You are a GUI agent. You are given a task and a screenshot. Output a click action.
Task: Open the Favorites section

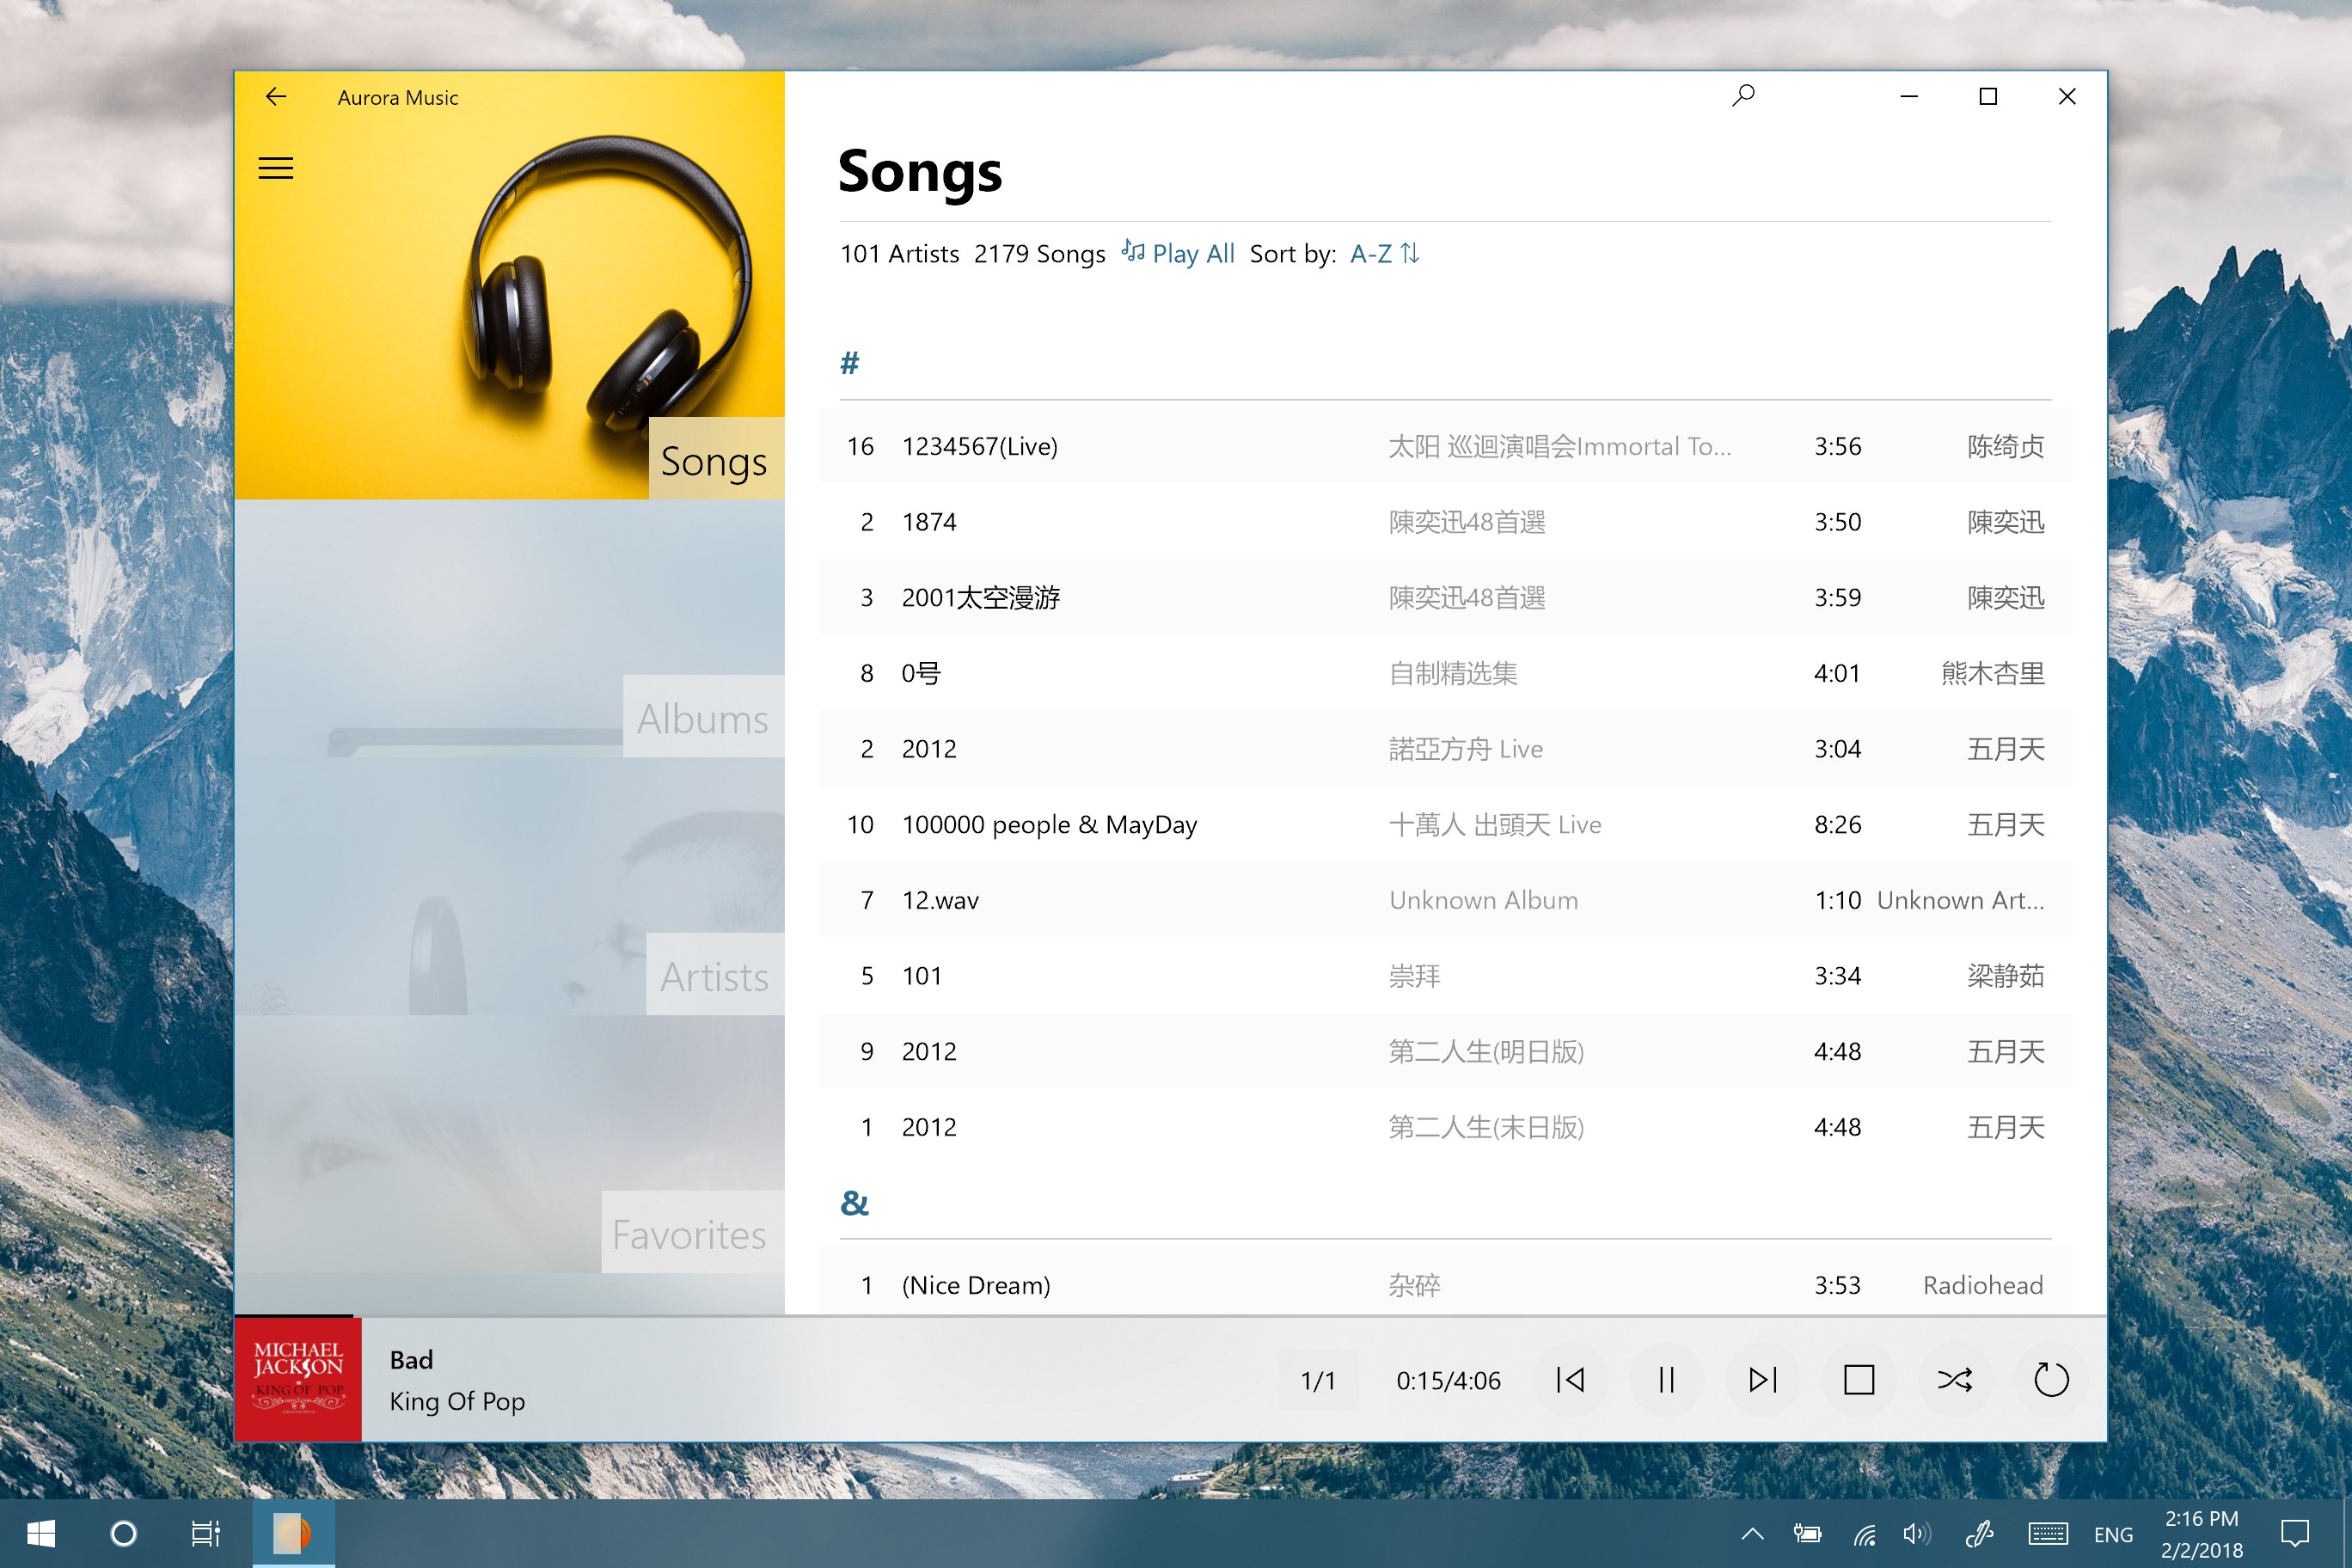click(690, 1234)
